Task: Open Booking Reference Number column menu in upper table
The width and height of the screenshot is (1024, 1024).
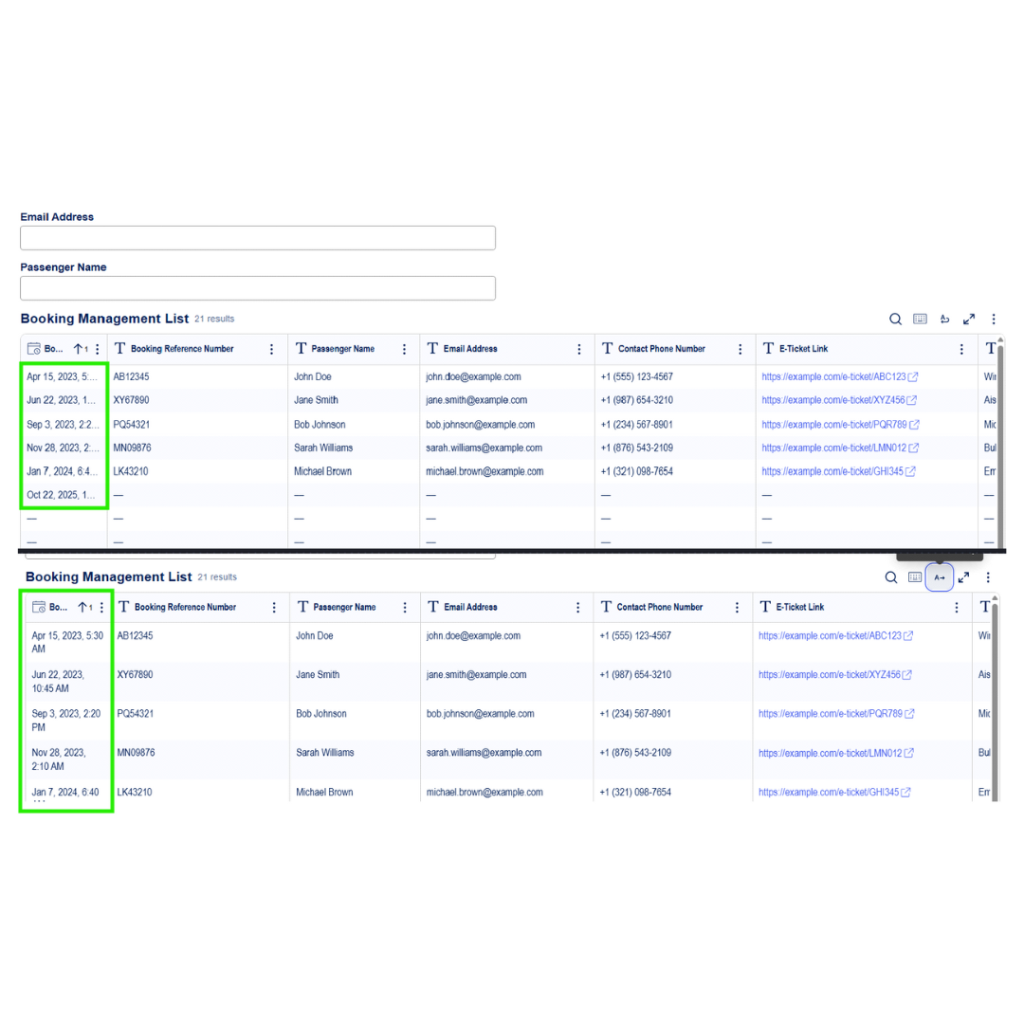Action: pos(271,349)
